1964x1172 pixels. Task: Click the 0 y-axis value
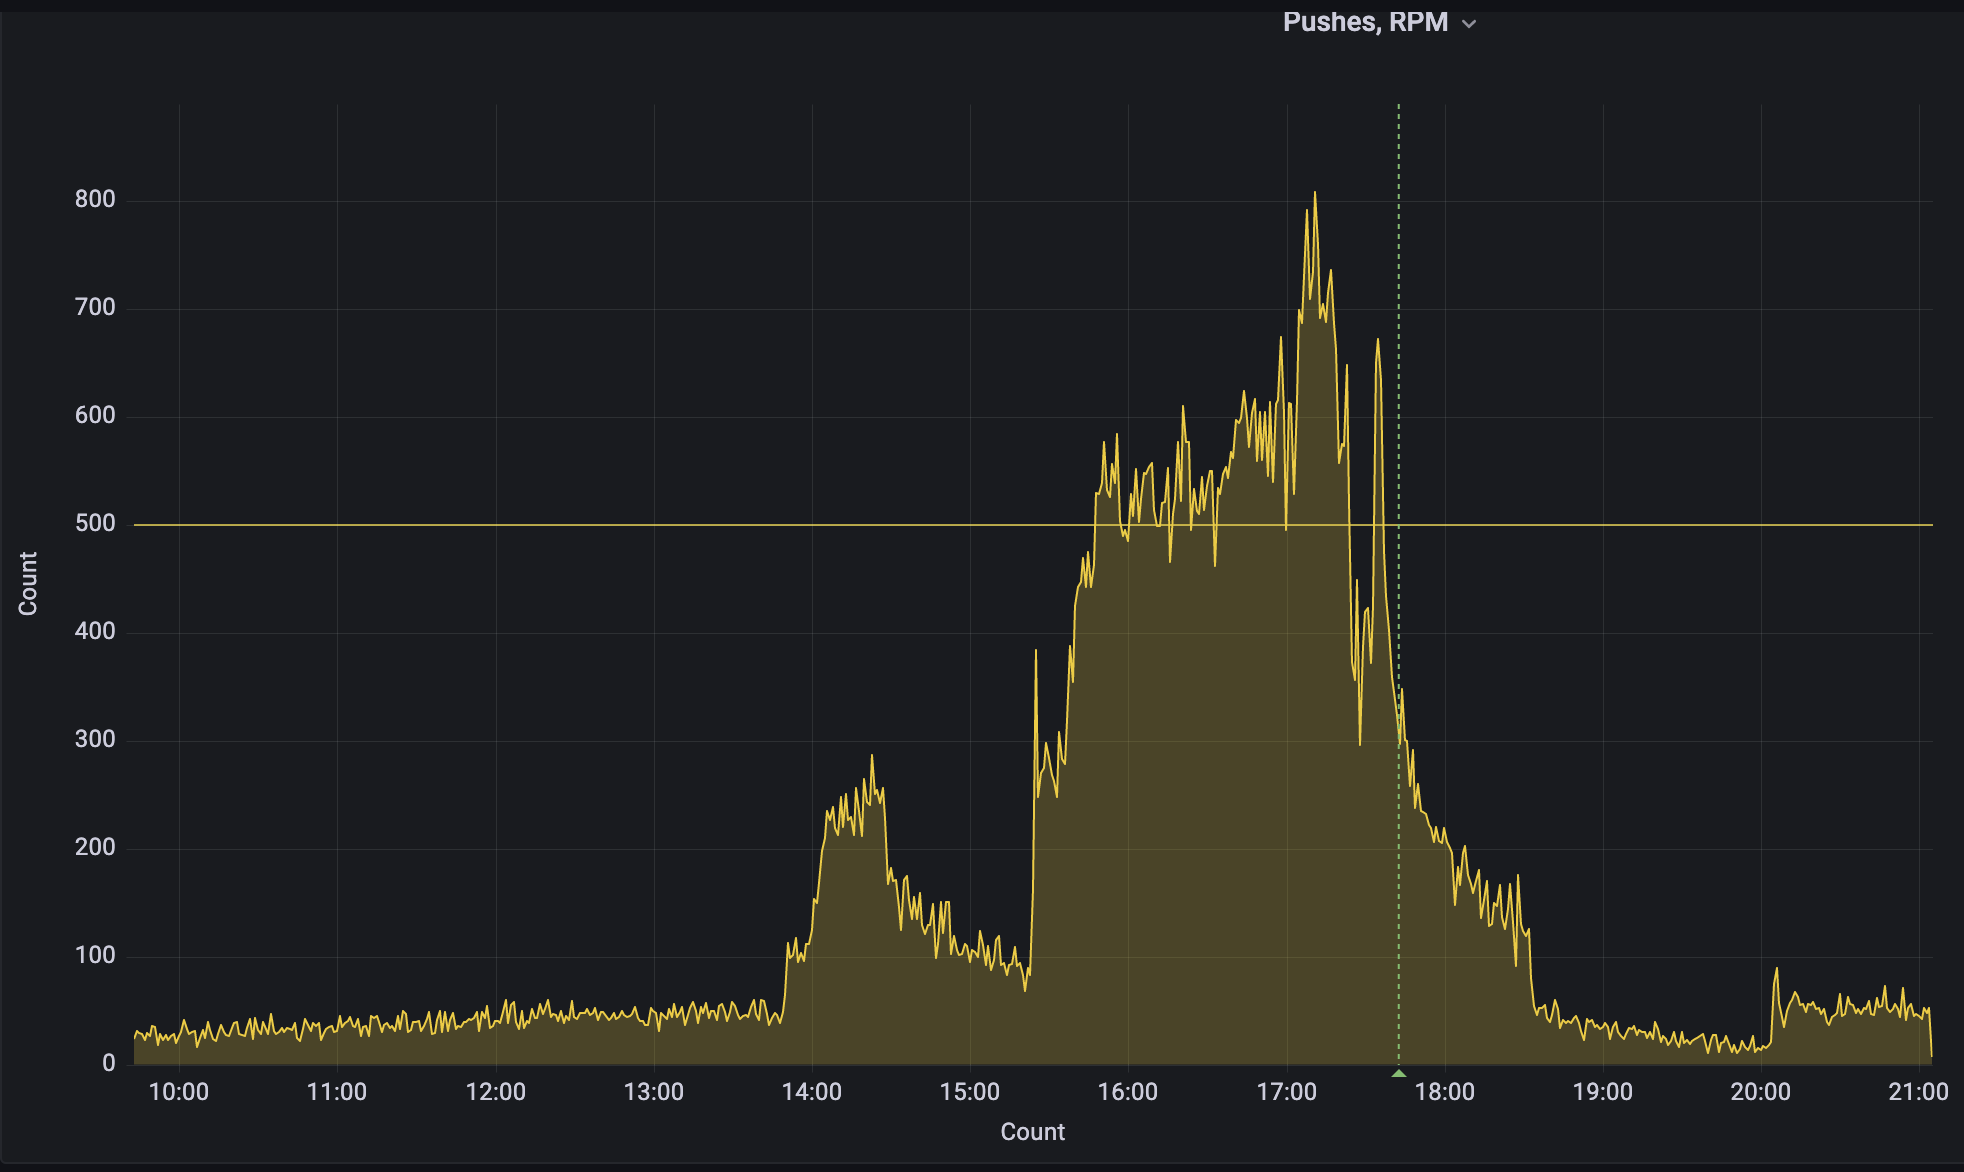tap(108, 1063)
